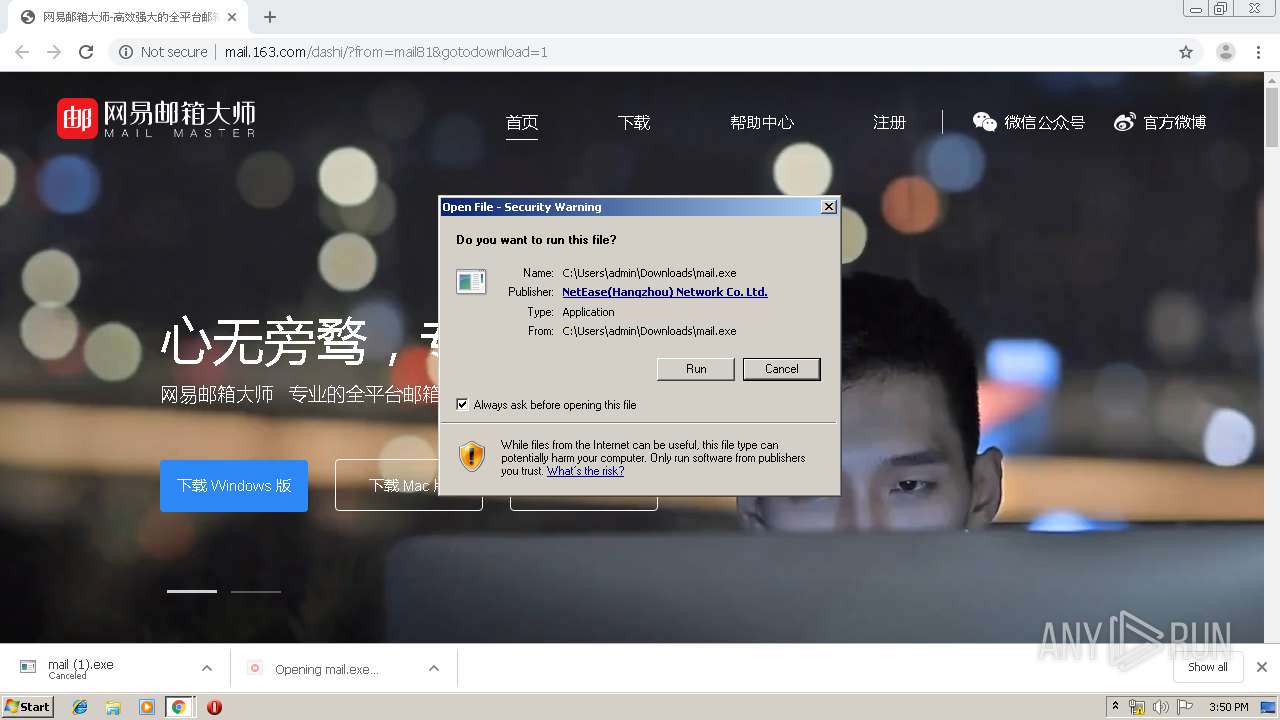Image resolution: width=1280 pixels, height=720 pixels.
Task: Select the 首页 nav item
Action: [522, 123]
